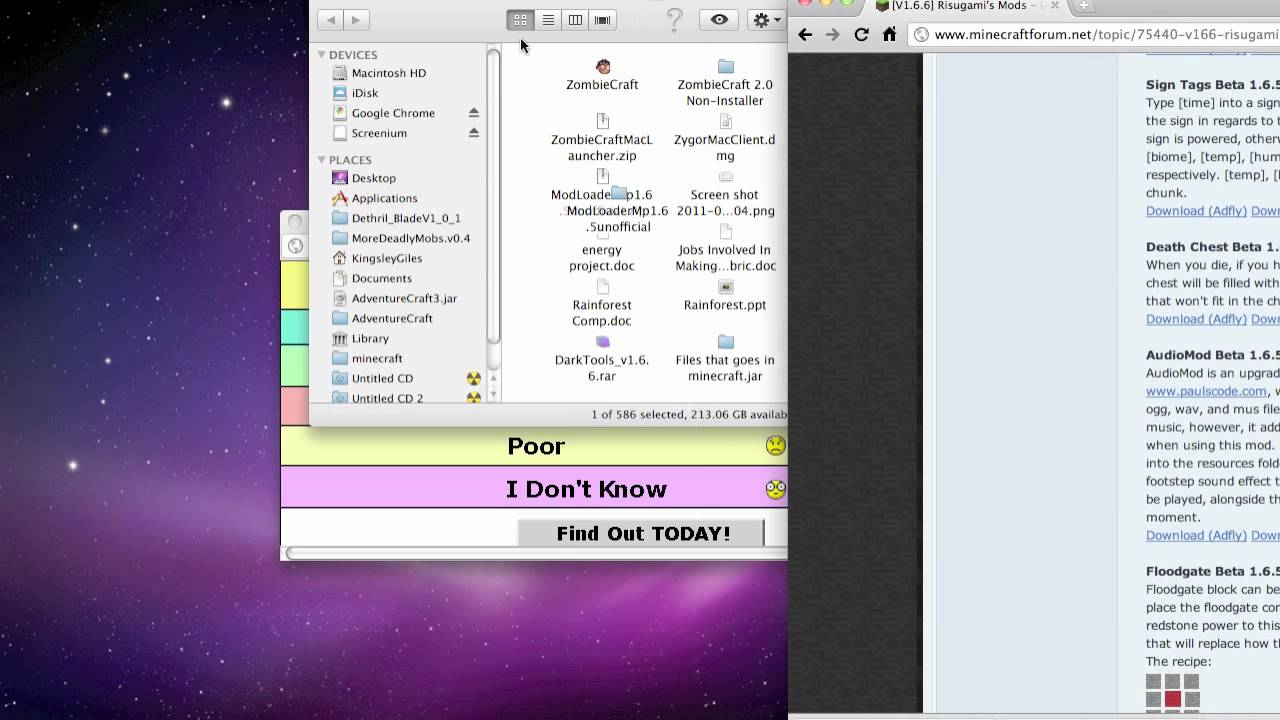Click the Finder sidebar scrollbar
Image resolution: width=1280 pixels, height=720 pixels.
[x=493, y=195]
